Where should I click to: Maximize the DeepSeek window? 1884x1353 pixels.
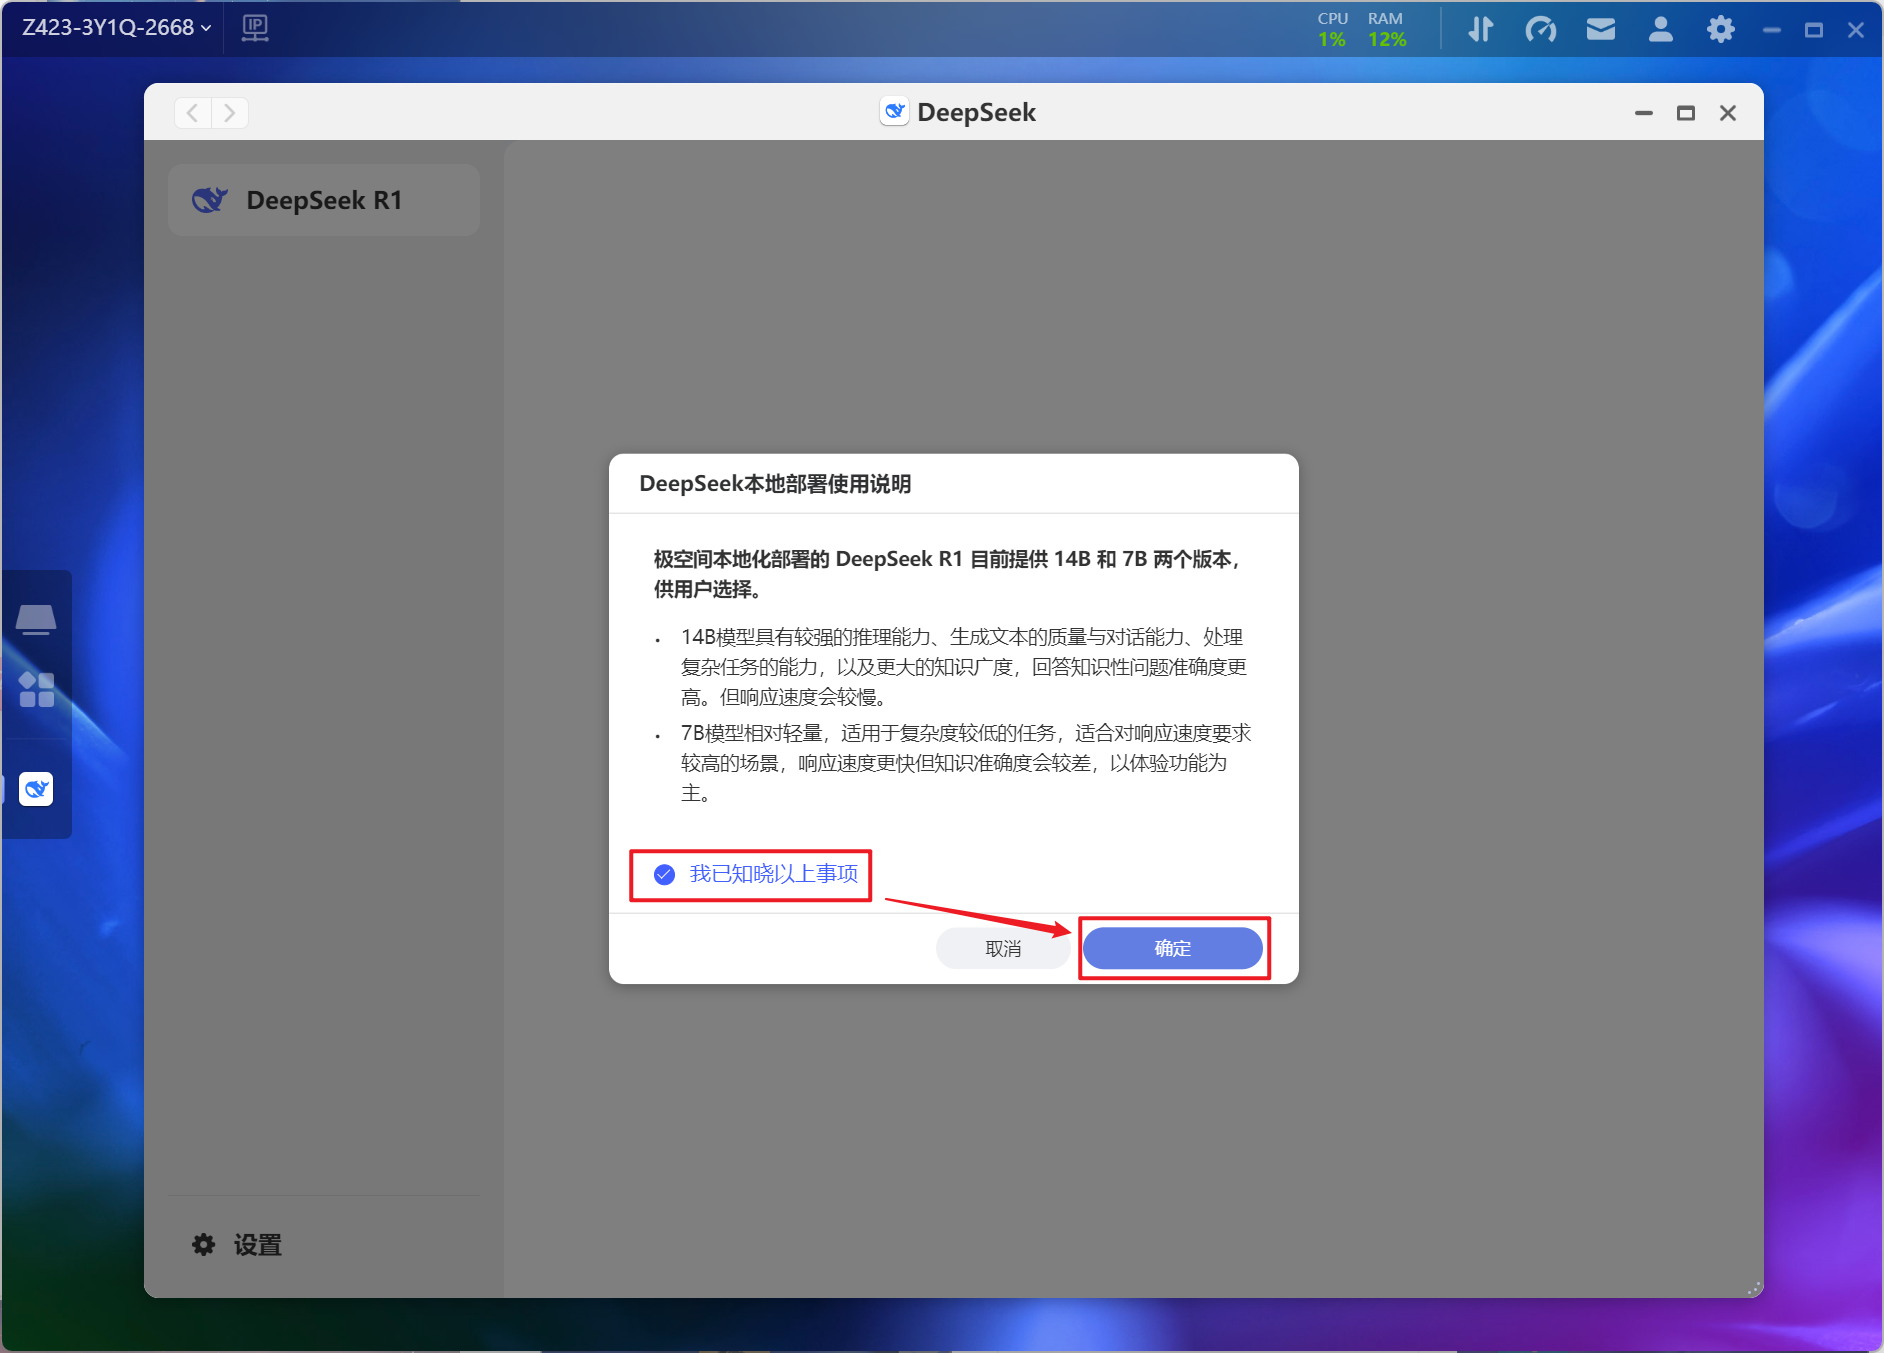click(1686, 113)
